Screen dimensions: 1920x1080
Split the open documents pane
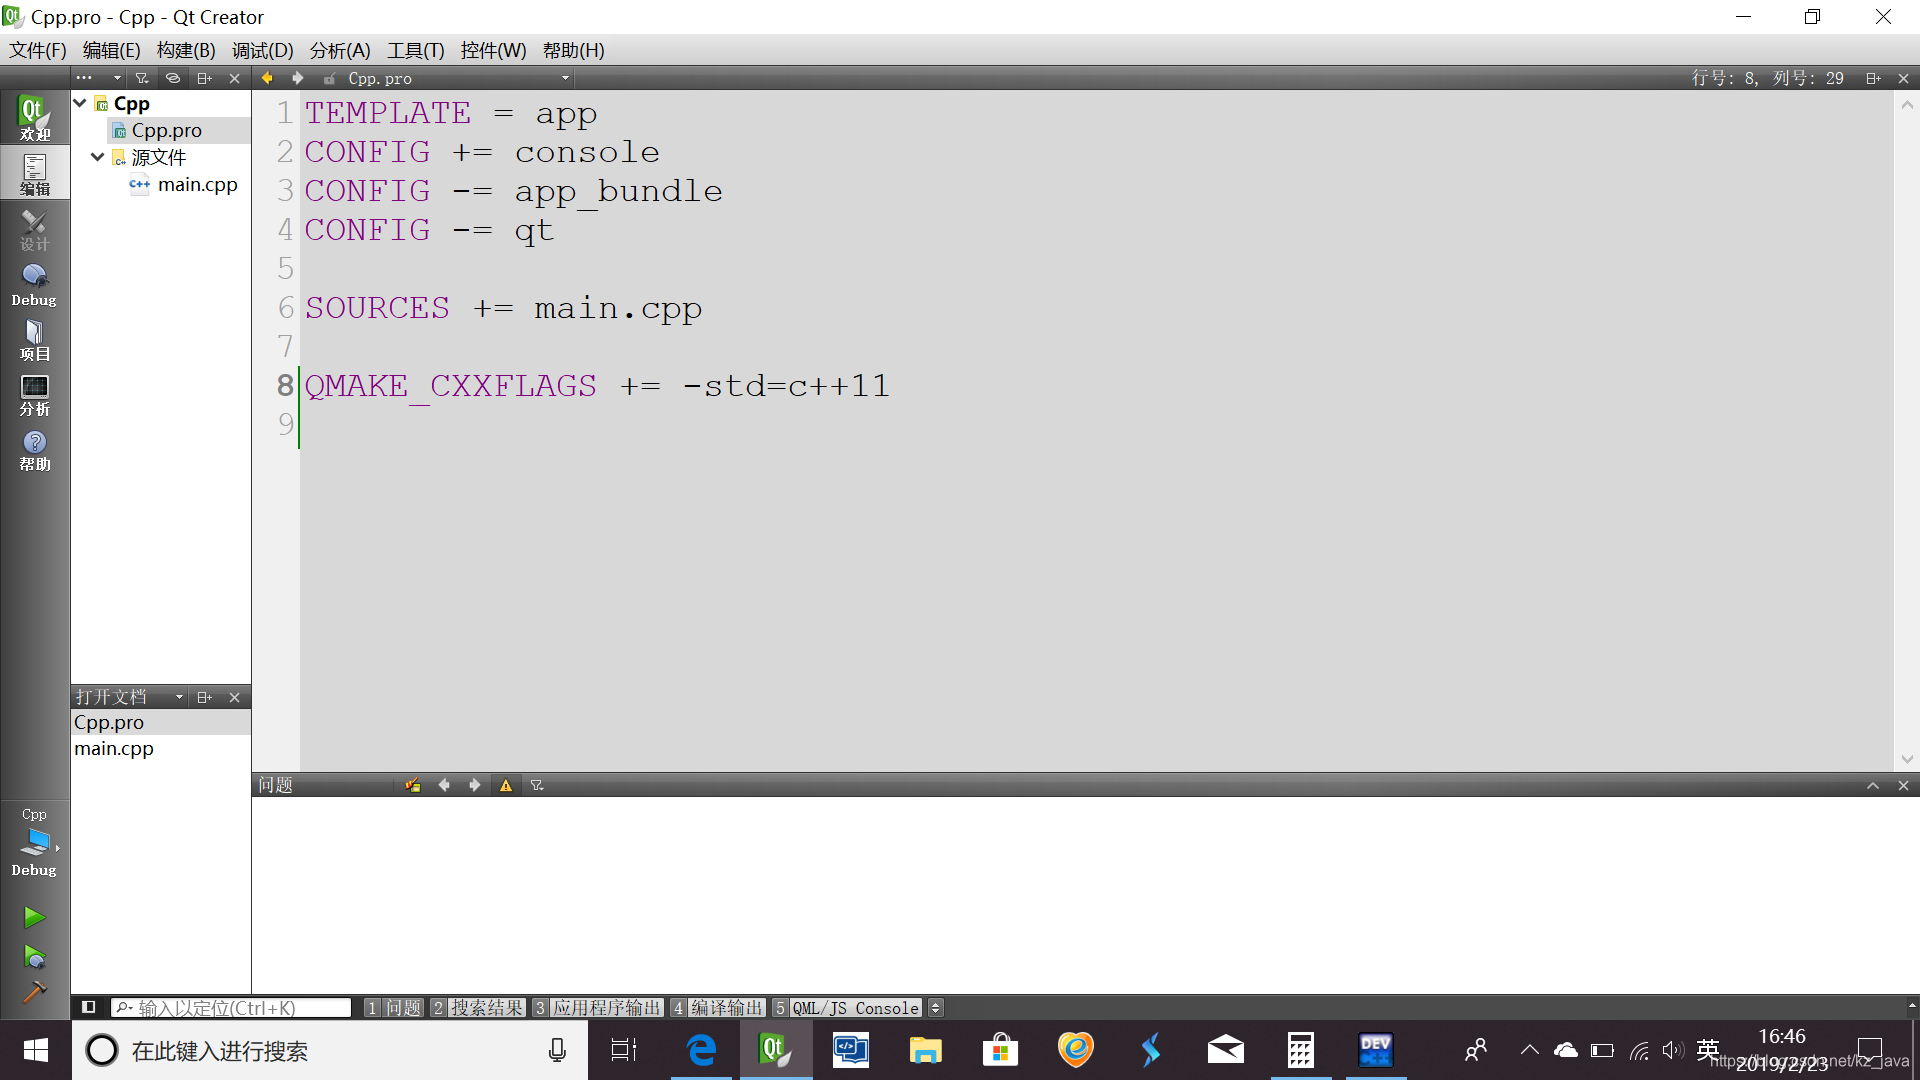[204, 697]
